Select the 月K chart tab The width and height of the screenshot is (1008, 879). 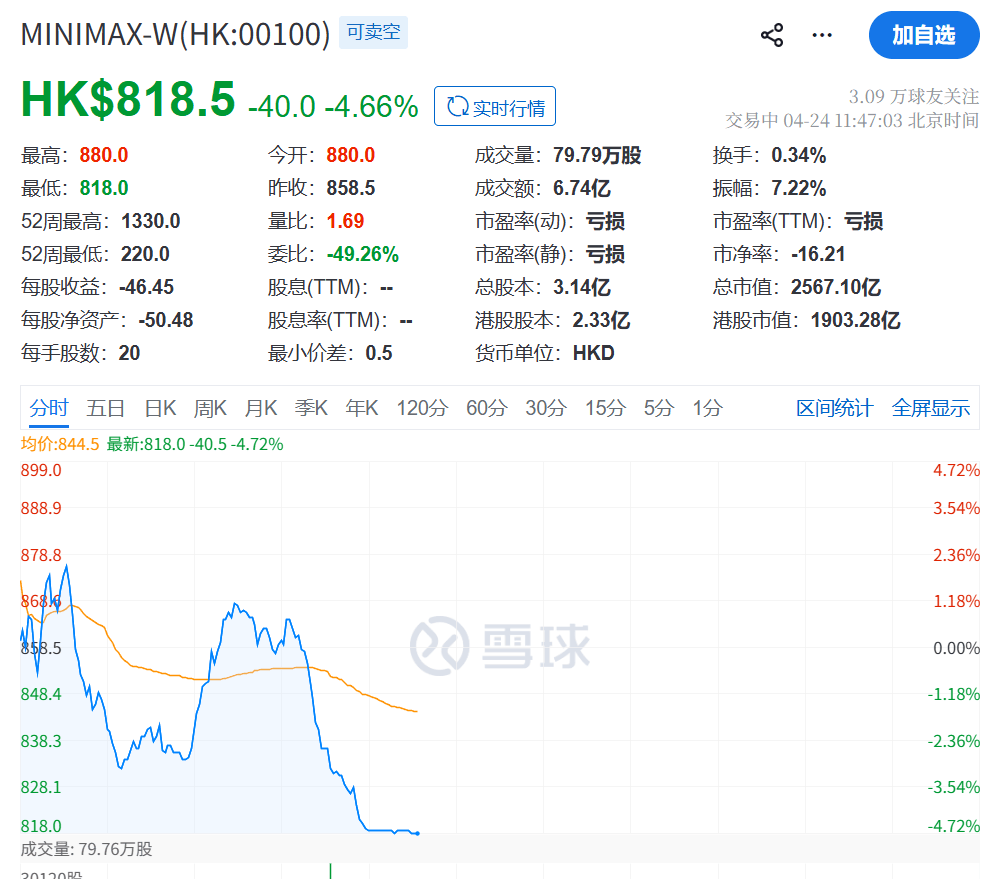(261, 408)
